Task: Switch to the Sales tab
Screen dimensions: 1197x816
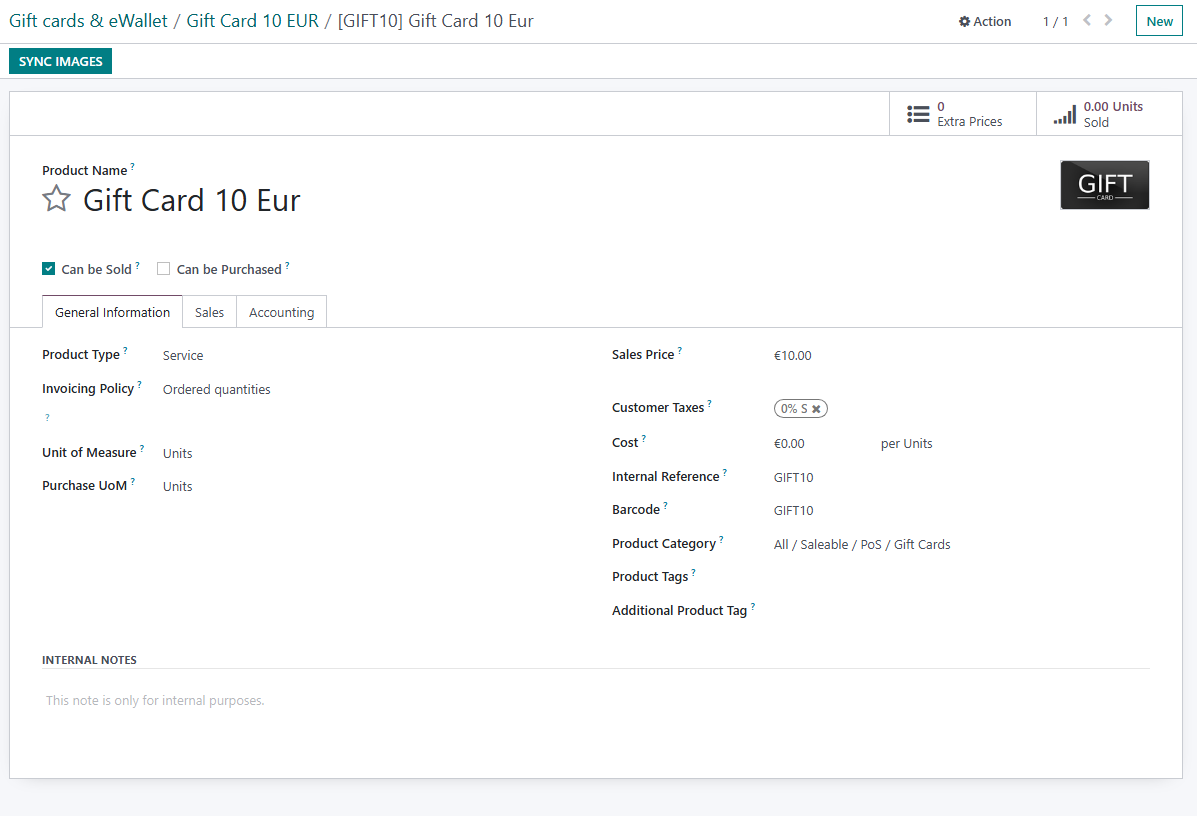Action: click(209, 311)
